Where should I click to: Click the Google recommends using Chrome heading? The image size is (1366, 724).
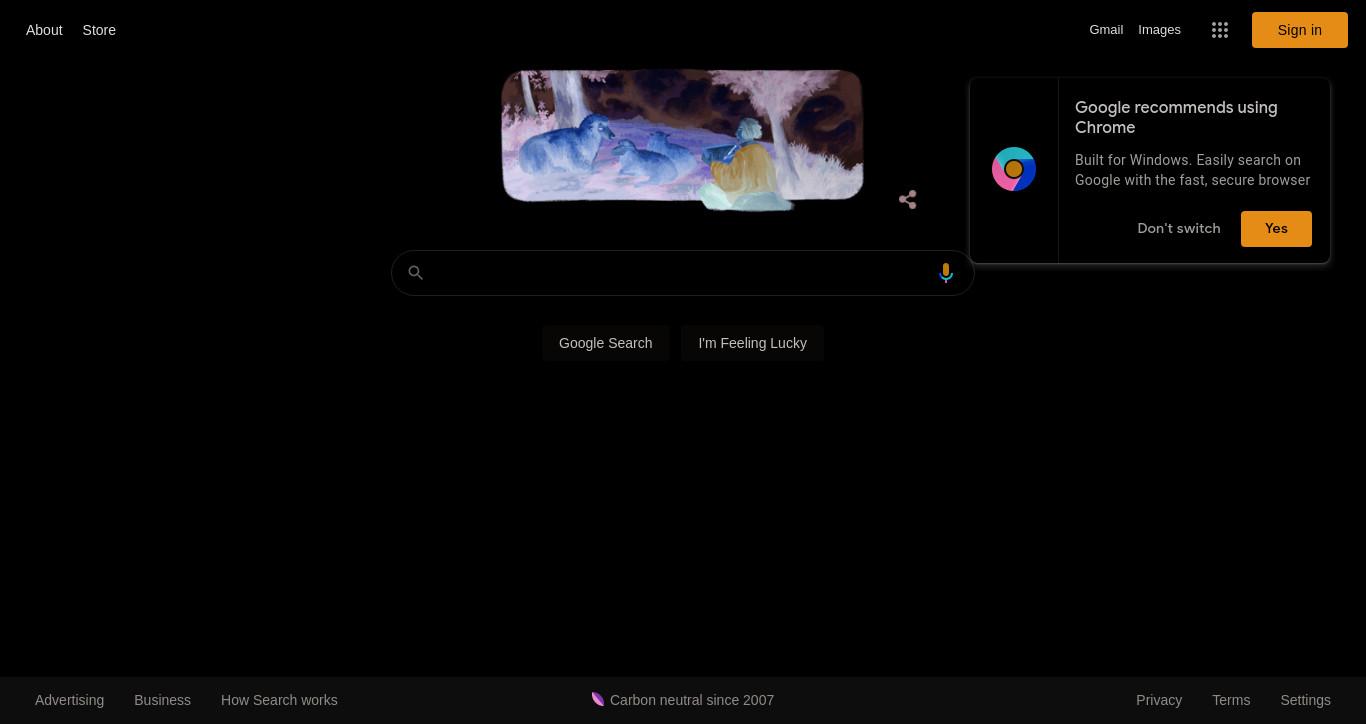(x=1176, y=118)
